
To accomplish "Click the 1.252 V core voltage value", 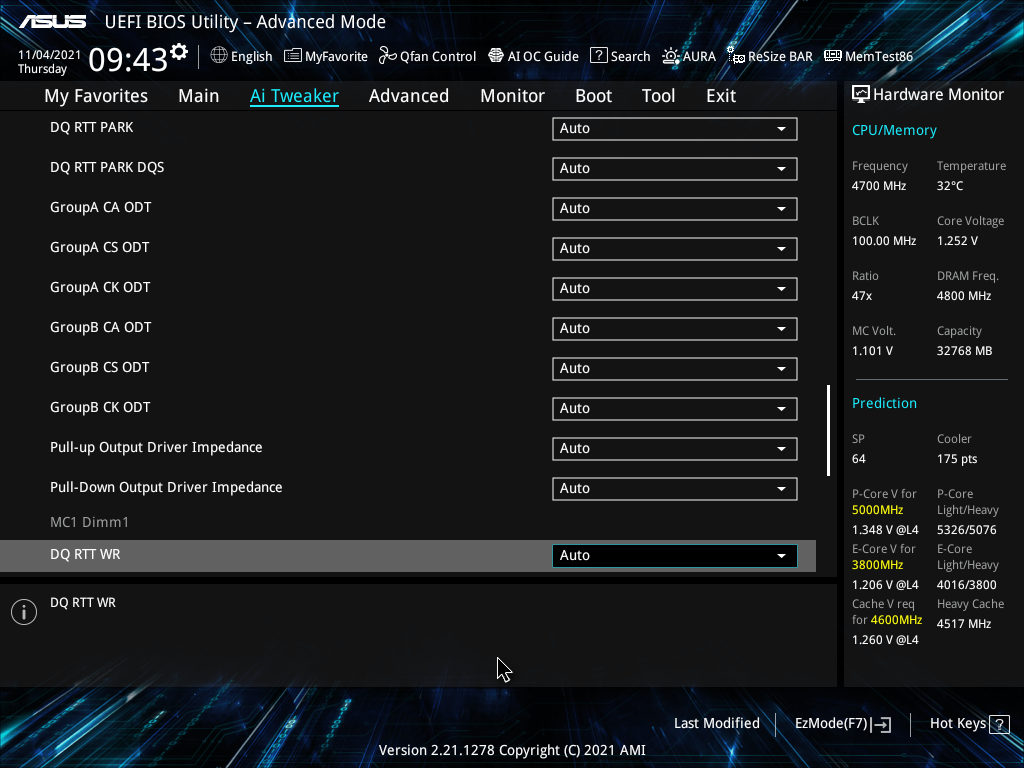I will (x=957, y=241).
